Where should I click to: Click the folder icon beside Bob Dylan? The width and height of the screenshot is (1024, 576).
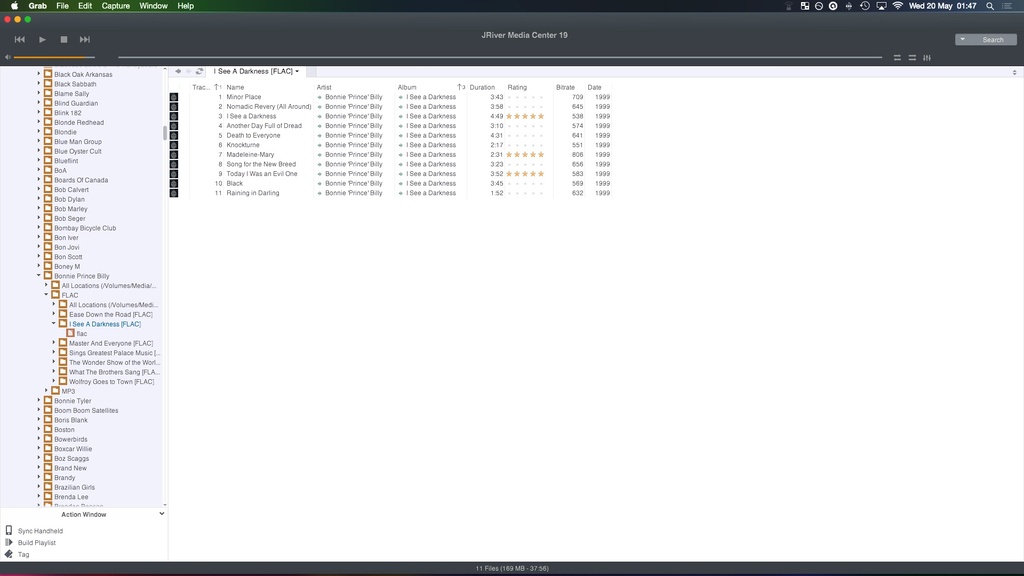tap(48, 199)
